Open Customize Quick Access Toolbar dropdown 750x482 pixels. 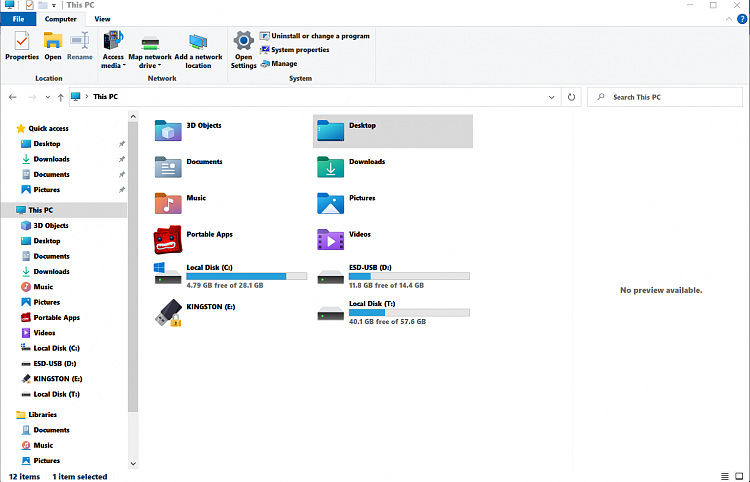[x=54, y=6]
